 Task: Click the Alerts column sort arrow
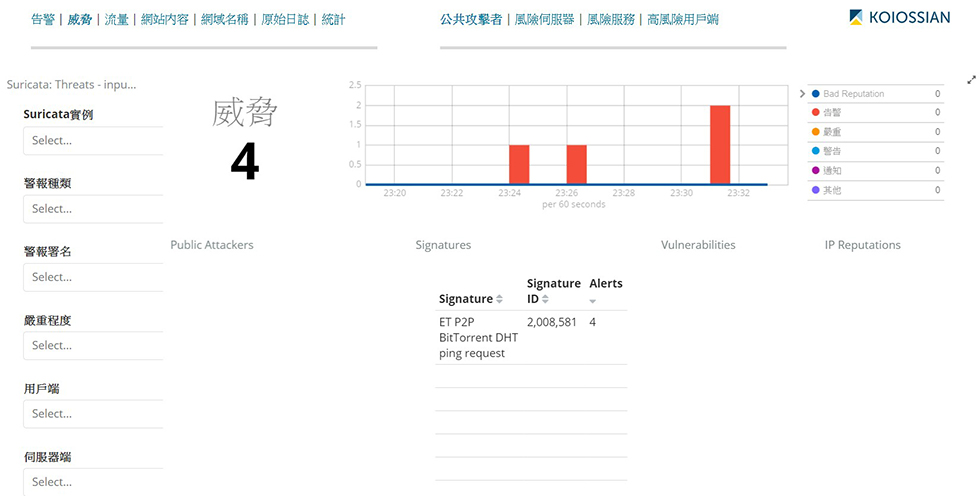click(x=593, y=301)
